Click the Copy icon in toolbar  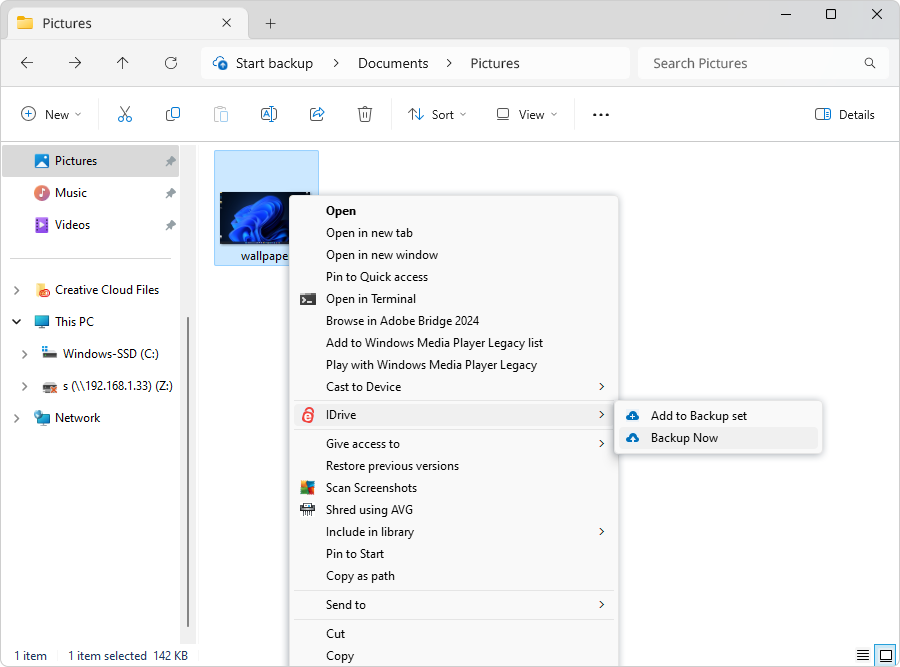tap(173, 115)
